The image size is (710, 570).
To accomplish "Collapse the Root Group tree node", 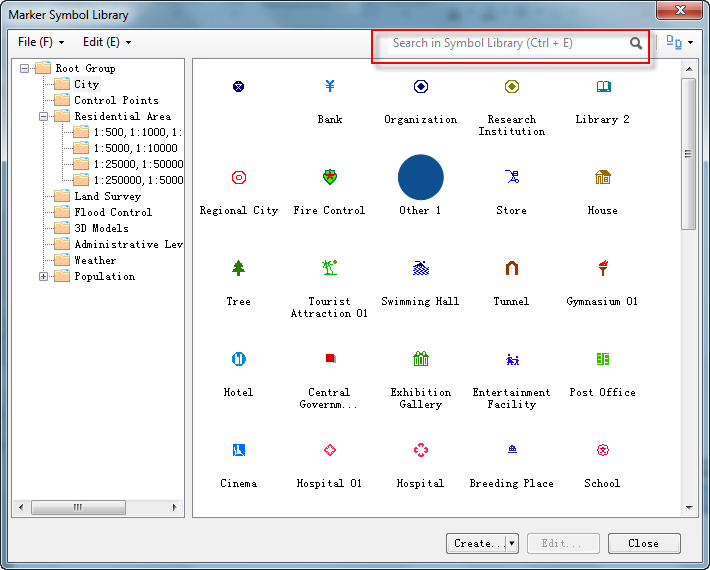I will click(x=25, y=69).
